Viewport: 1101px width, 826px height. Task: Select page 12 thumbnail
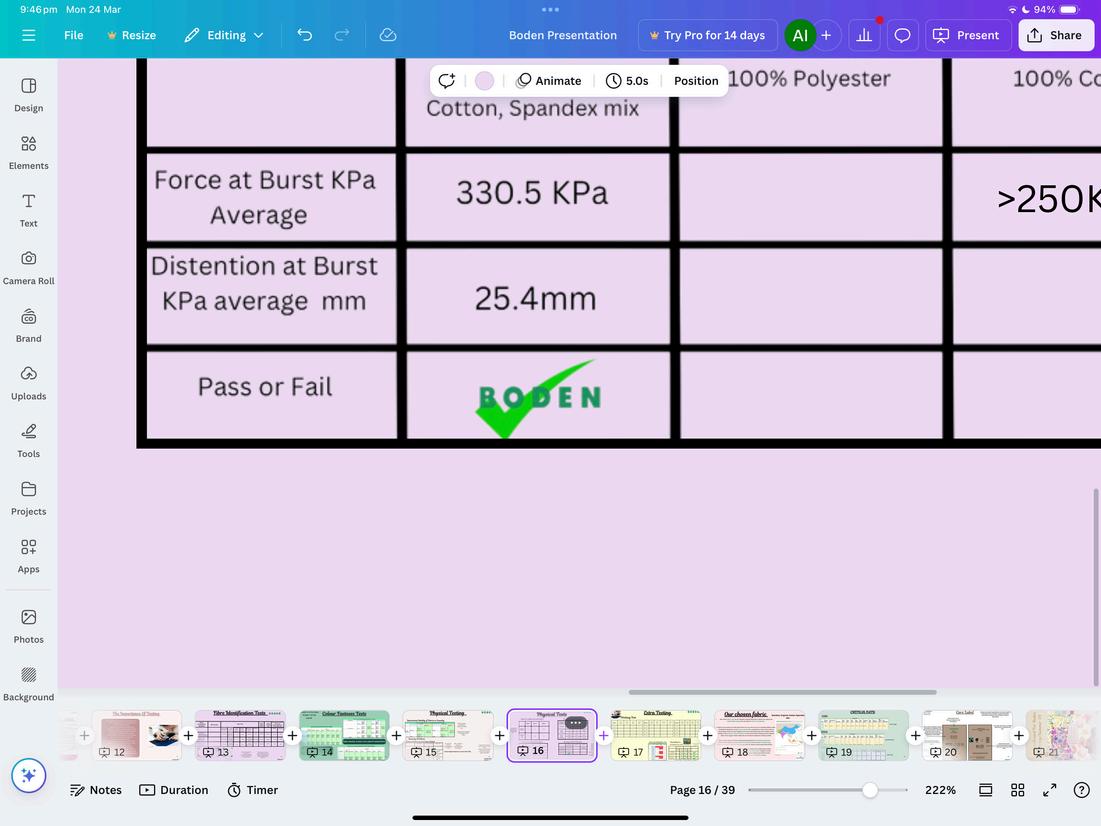pos(137,735)
